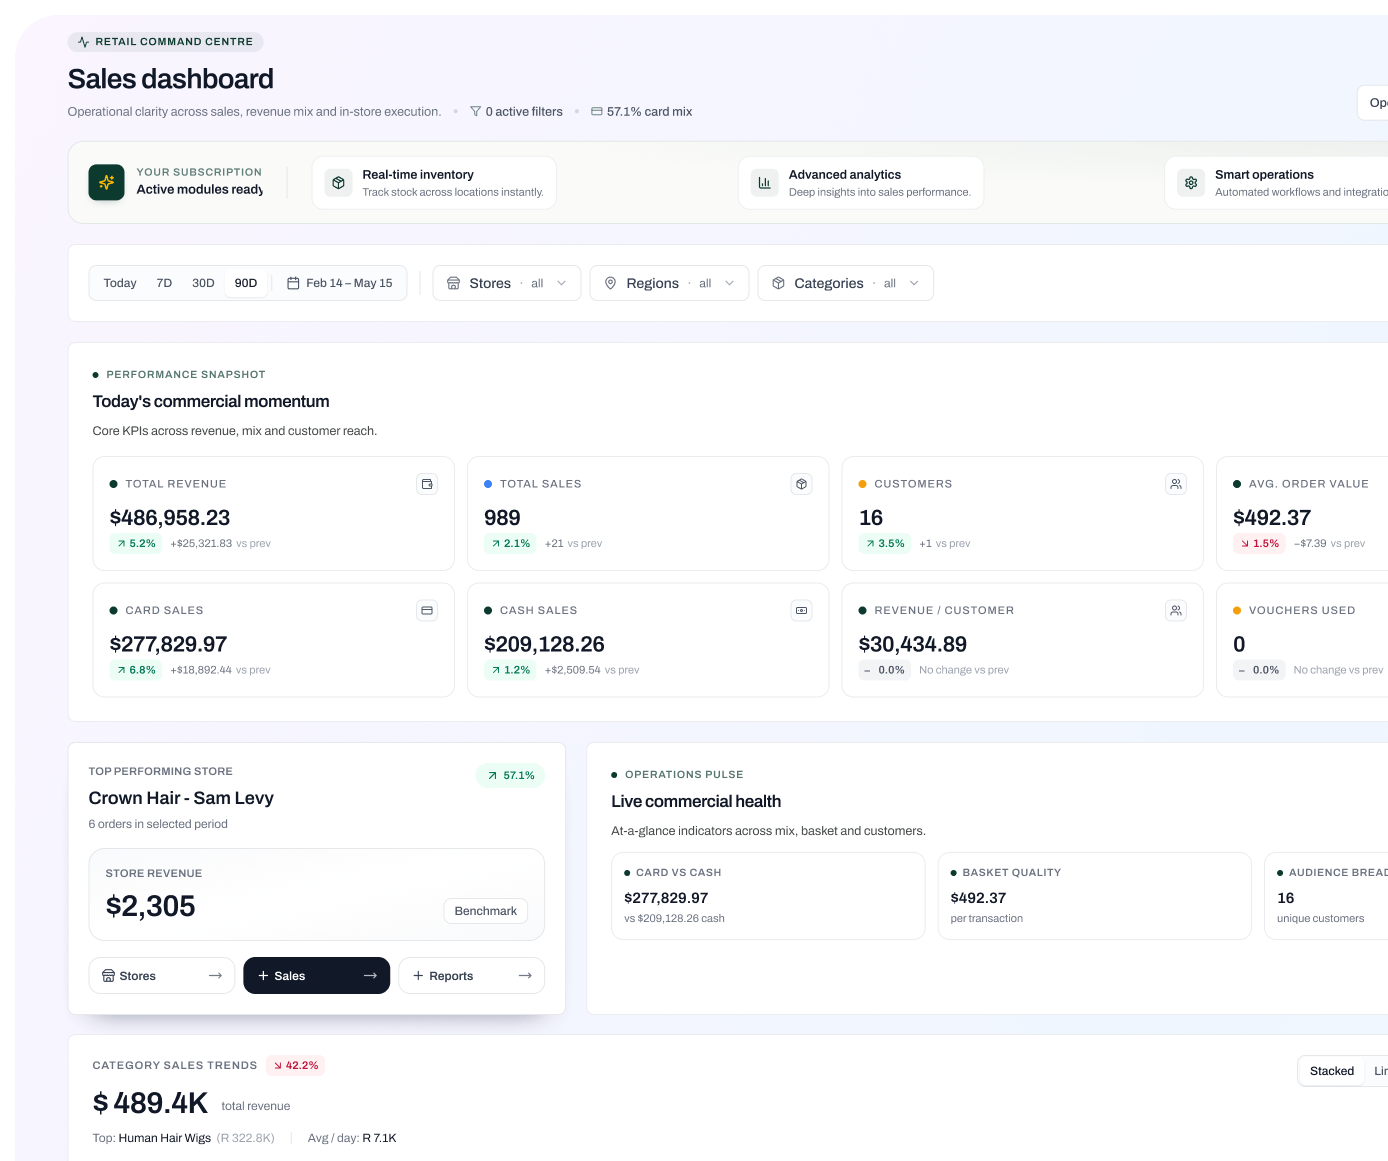Click the wallet icon in Total Revenue card
The width and height of the screenshot is (1388, 1161).
427,484
